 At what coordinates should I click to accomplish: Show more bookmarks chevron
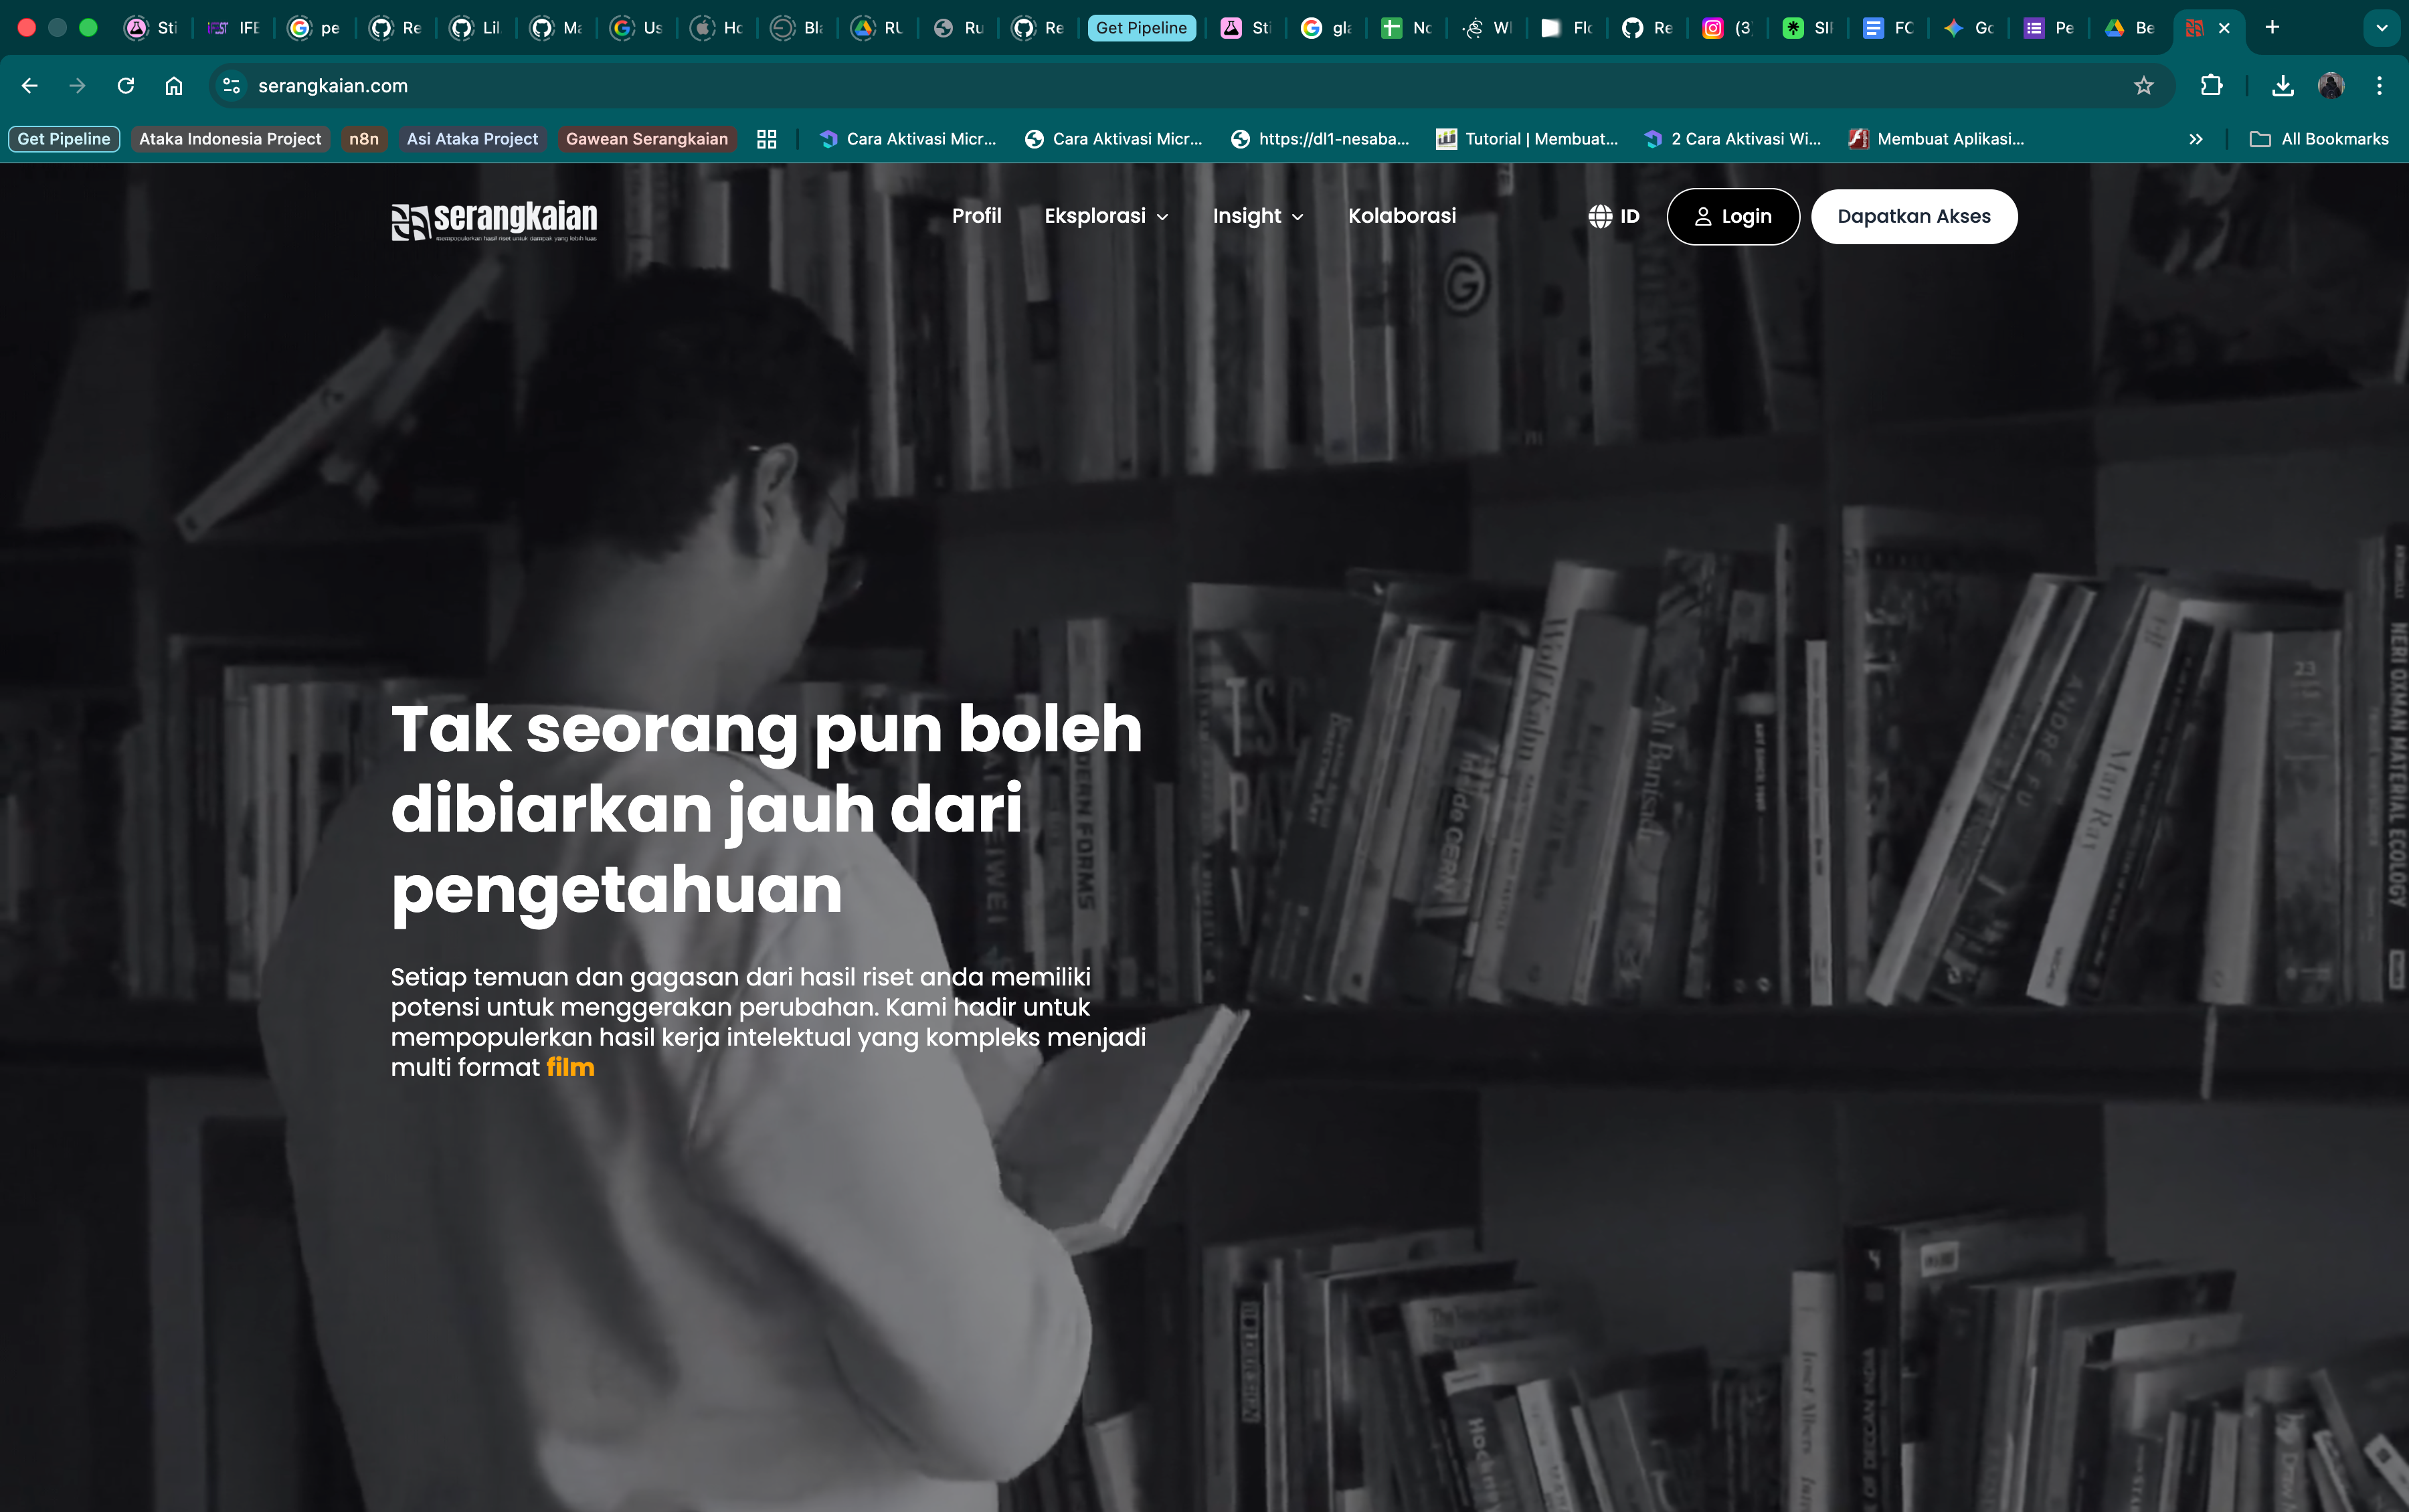click(2195, 139)
